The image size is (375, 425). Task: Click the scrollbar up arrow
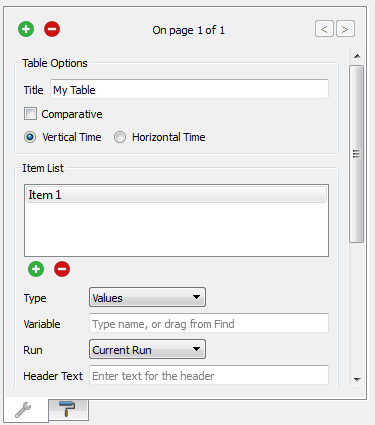pos(357,56)
